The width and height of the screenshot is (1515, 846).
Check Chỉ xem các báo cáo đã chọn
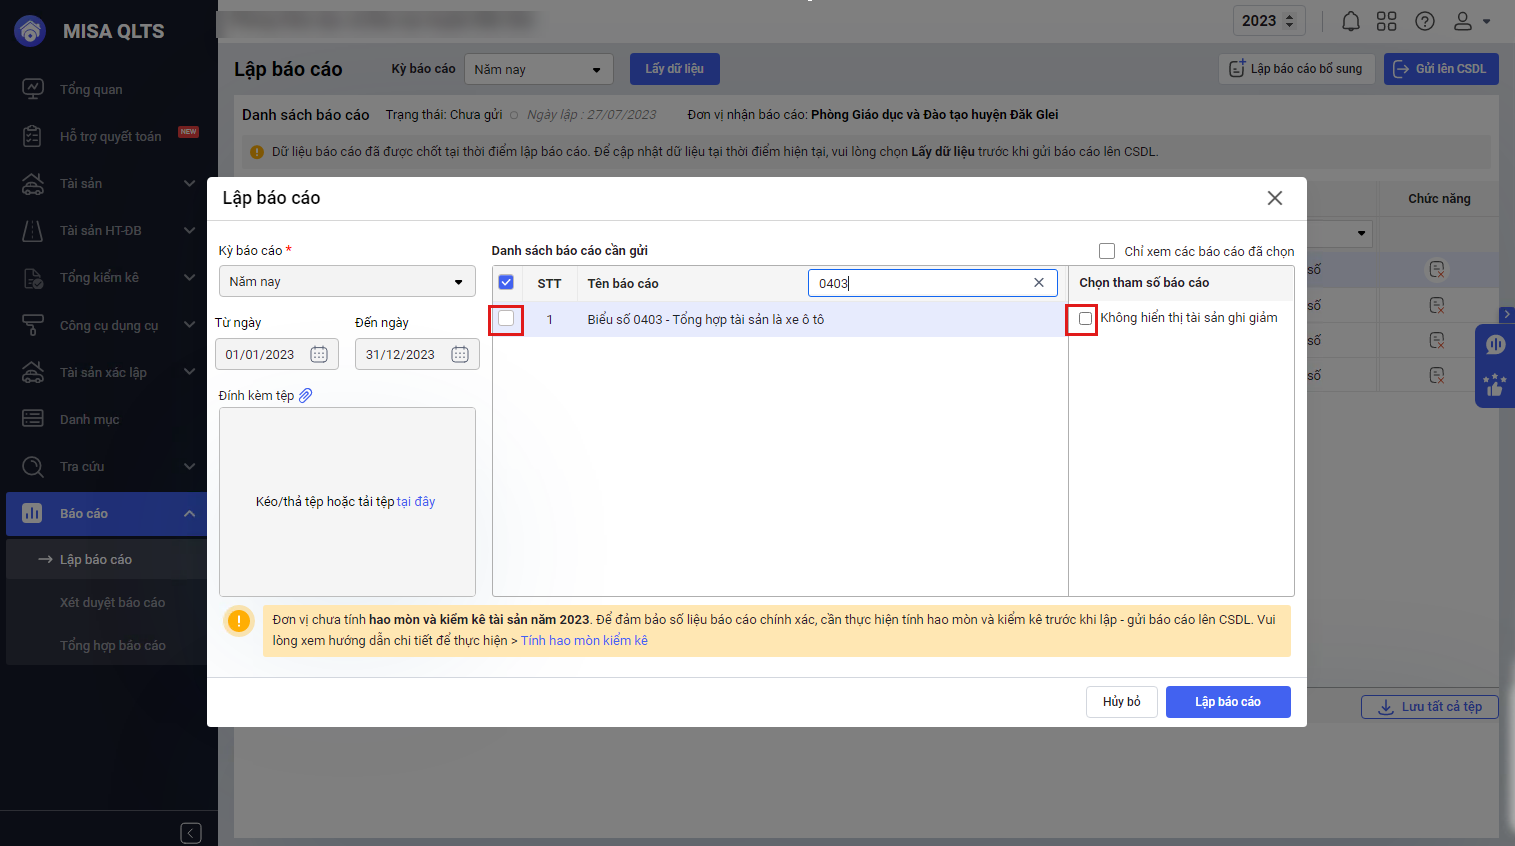pos(1107,251)
